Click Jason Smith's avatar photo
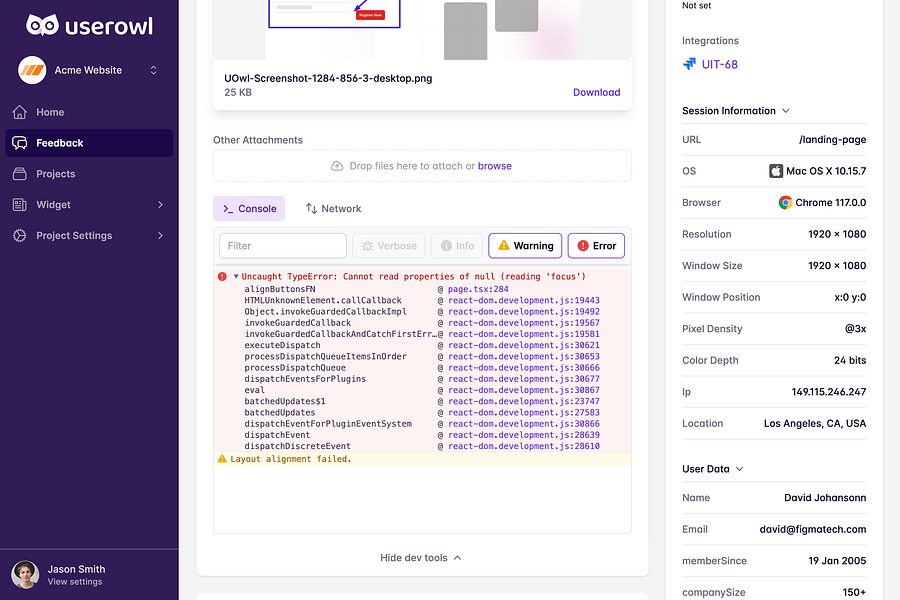900x600 pixels. point(25,575)
